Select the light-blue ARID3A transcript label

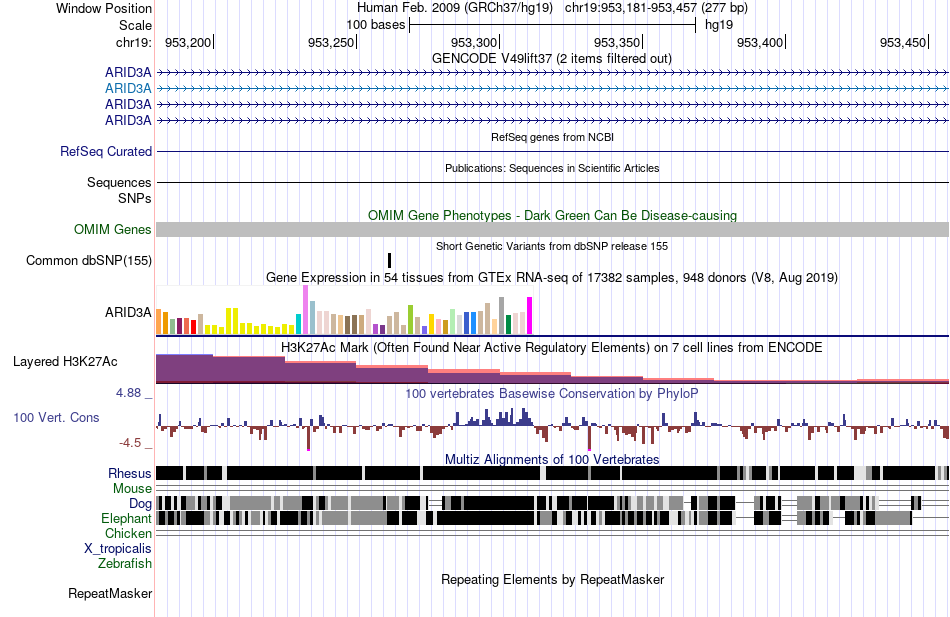128,88
